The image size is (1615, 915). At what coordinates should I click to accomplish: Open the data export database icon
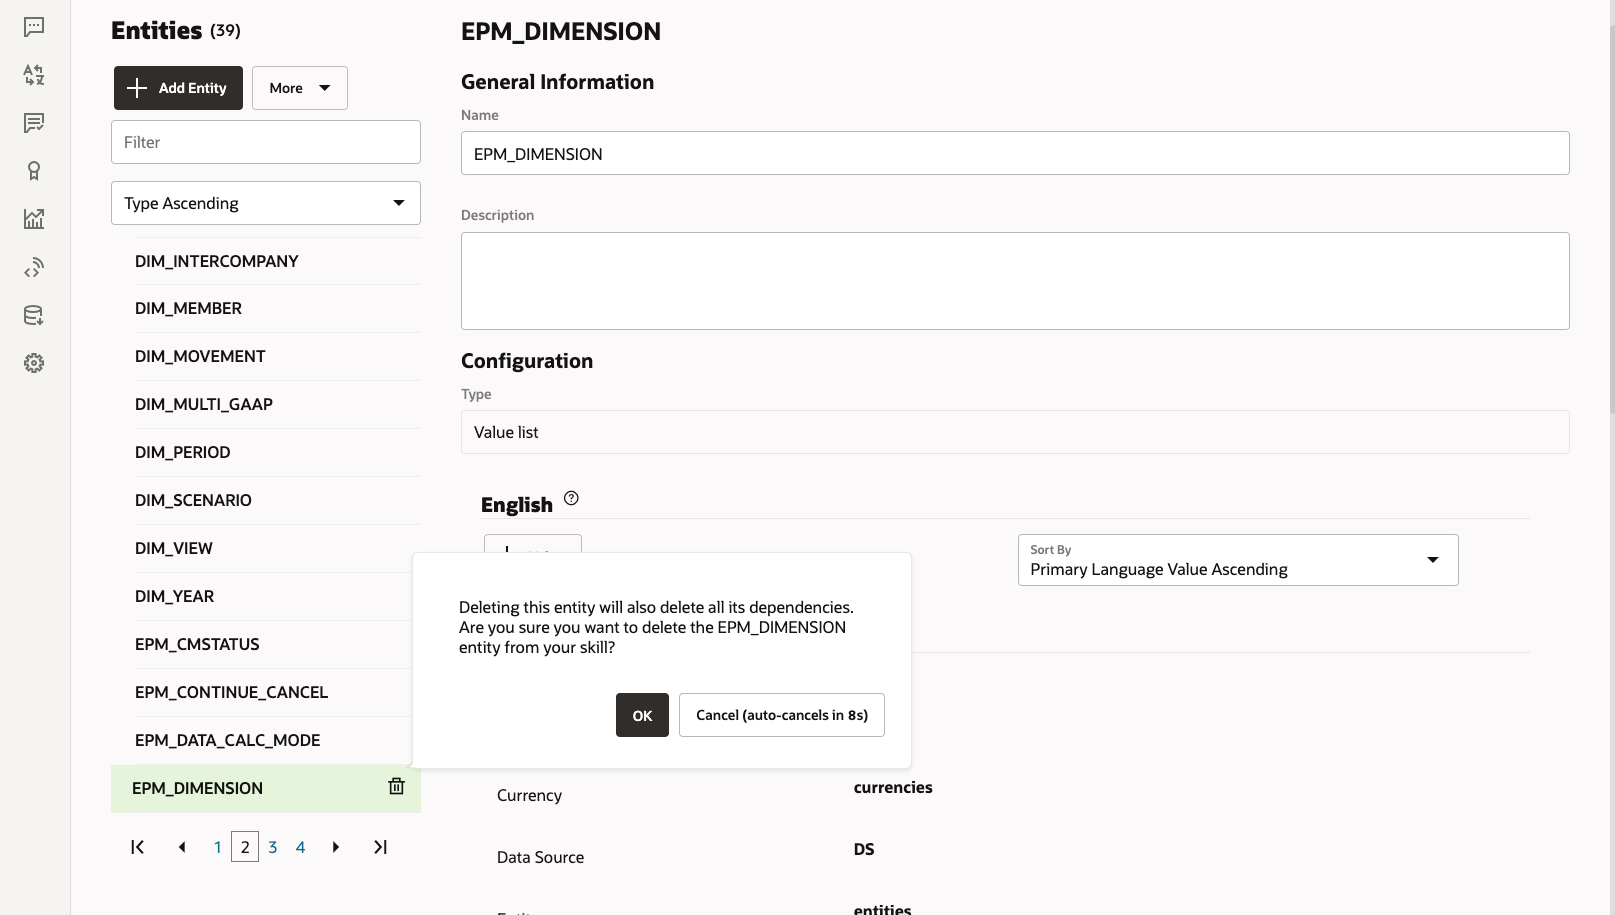tap(34, 315)
